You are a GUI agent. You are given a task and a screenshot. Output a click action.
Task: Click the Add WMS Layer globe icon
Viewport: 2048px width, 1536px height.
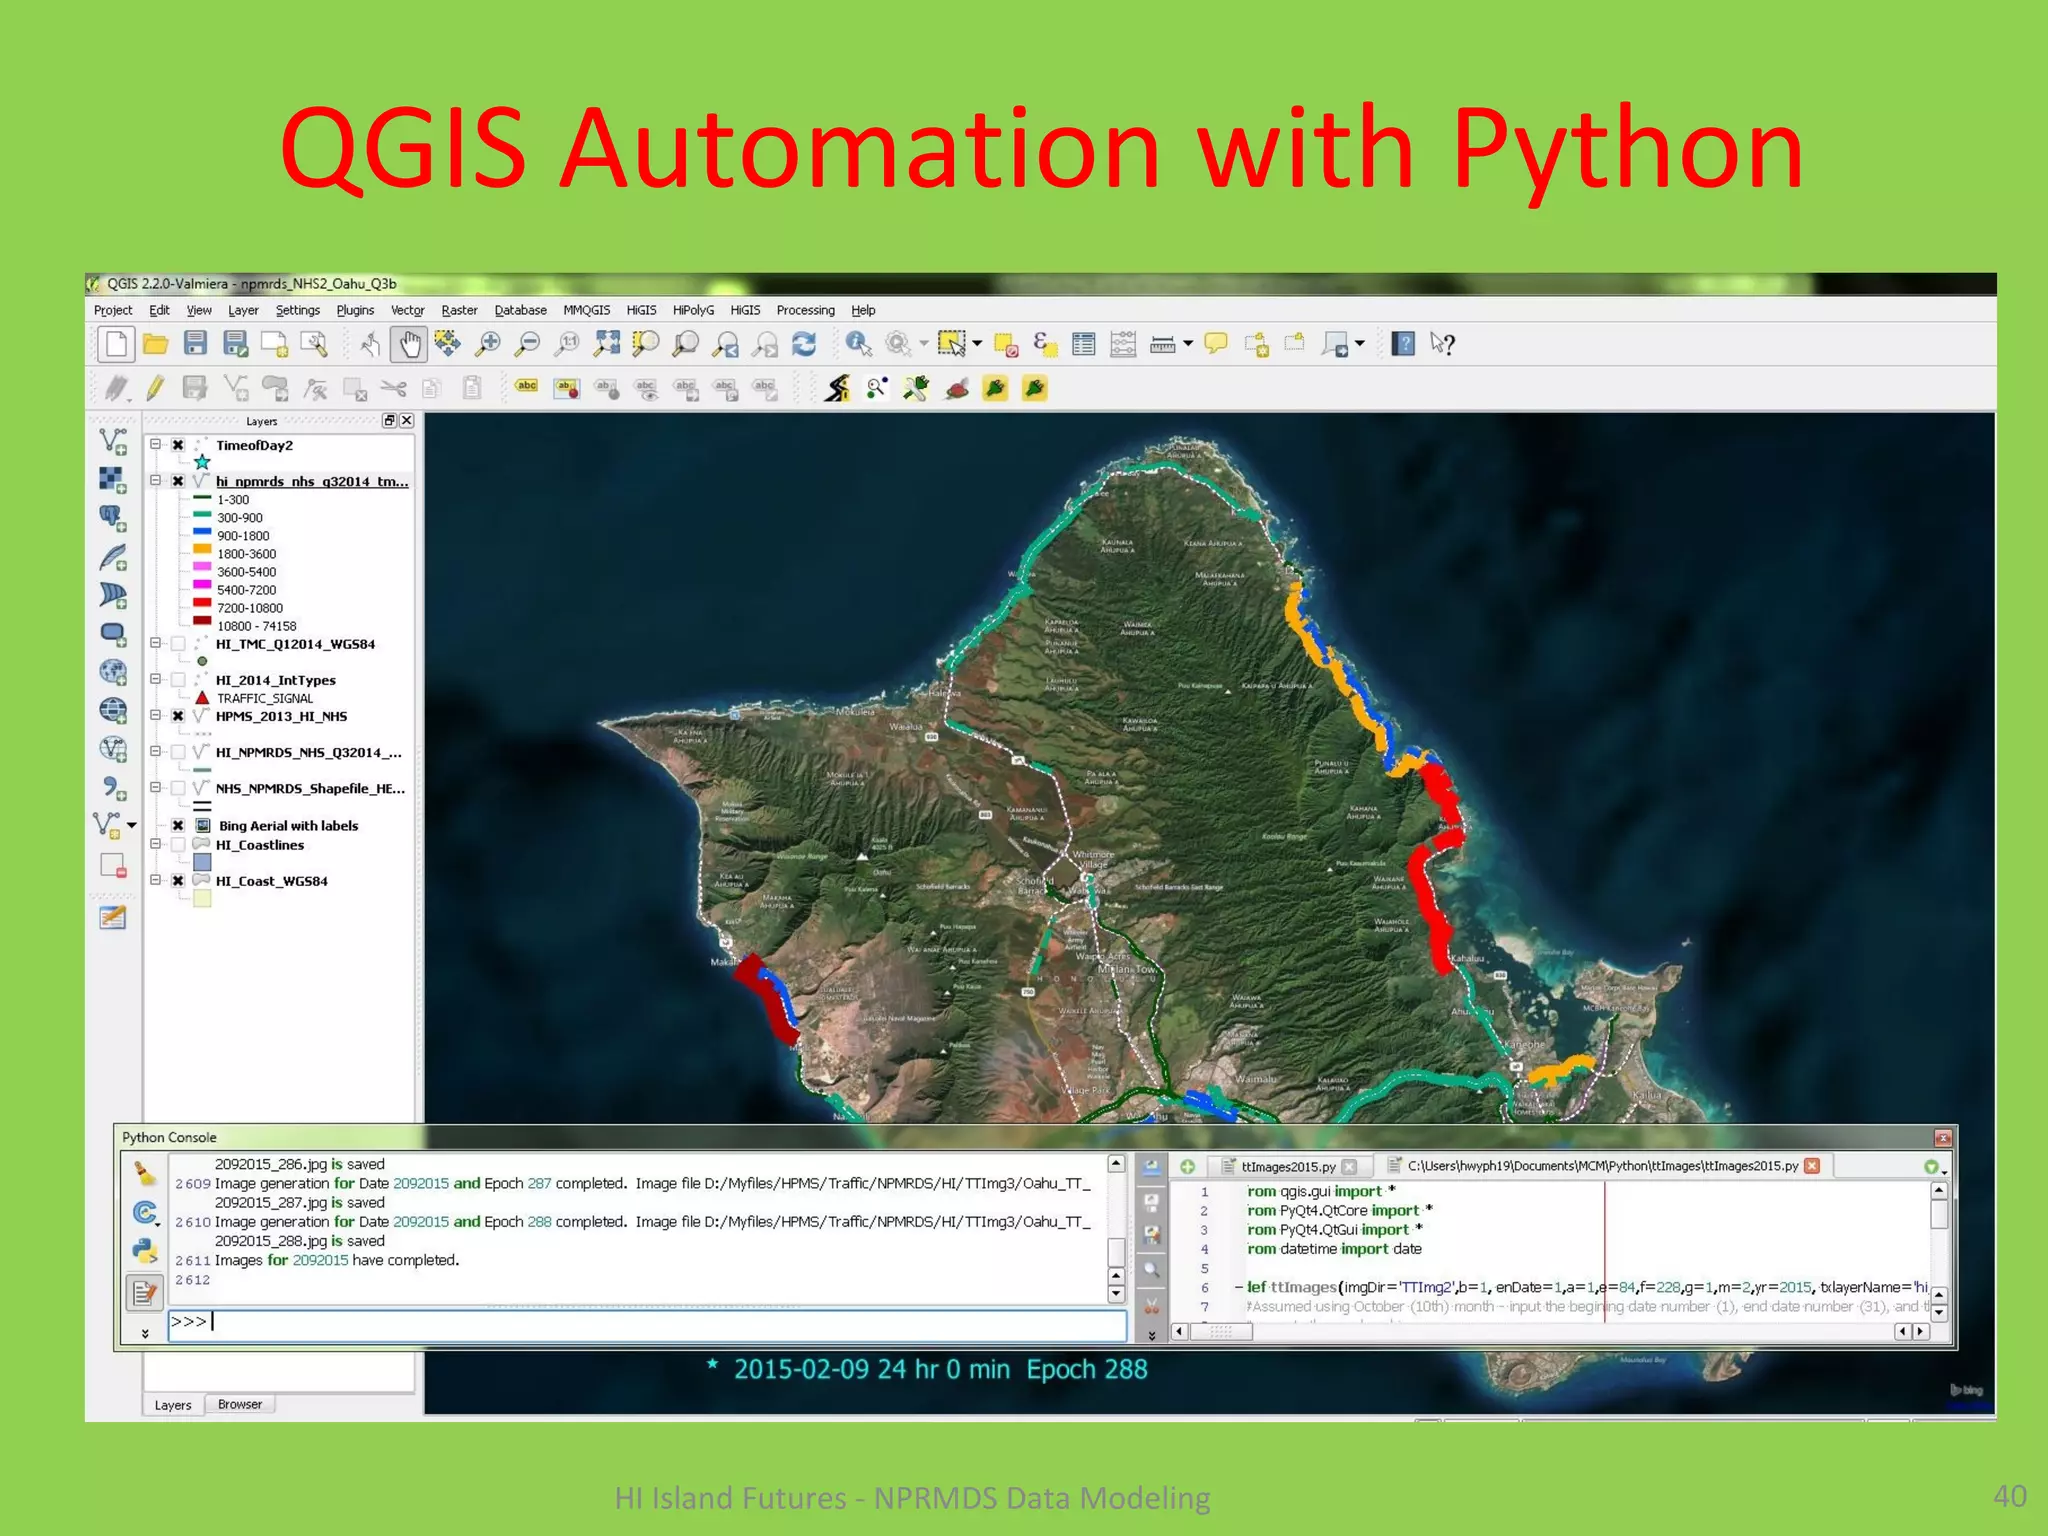[113, 672]
